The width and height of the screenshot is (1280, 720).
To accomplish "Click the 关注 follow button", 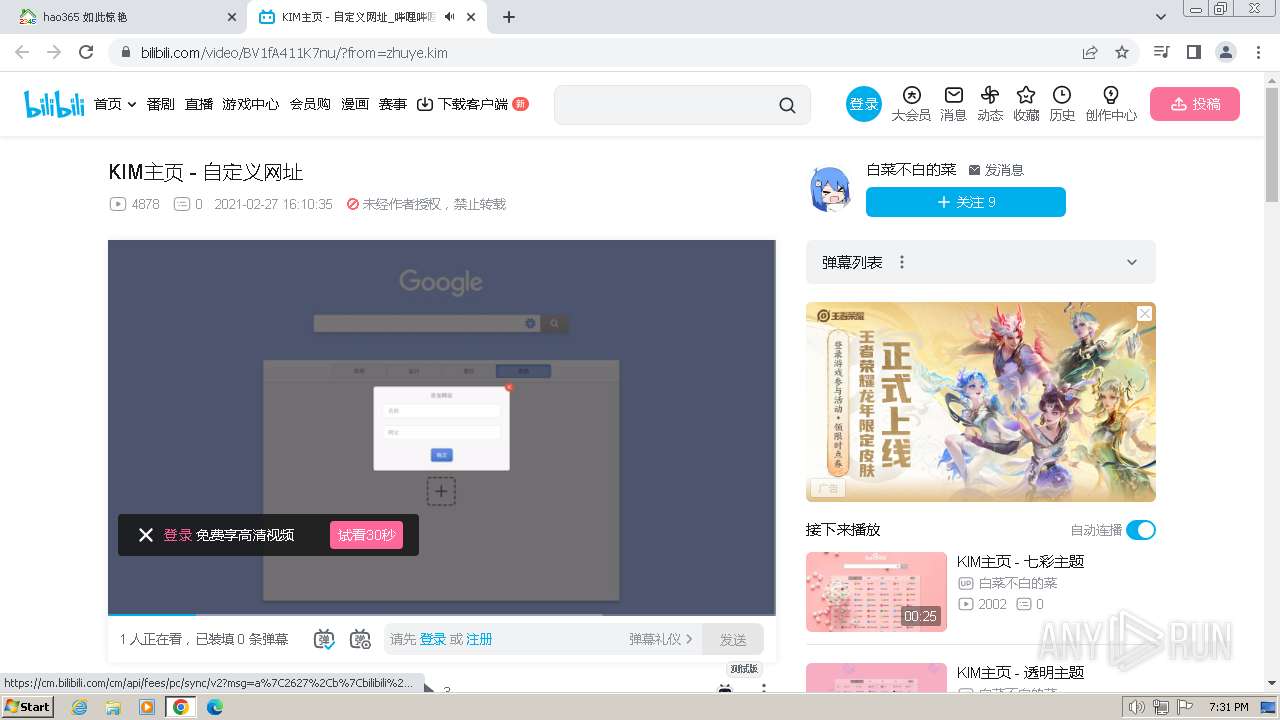I will pyautogui.click(x=966, y=202).
